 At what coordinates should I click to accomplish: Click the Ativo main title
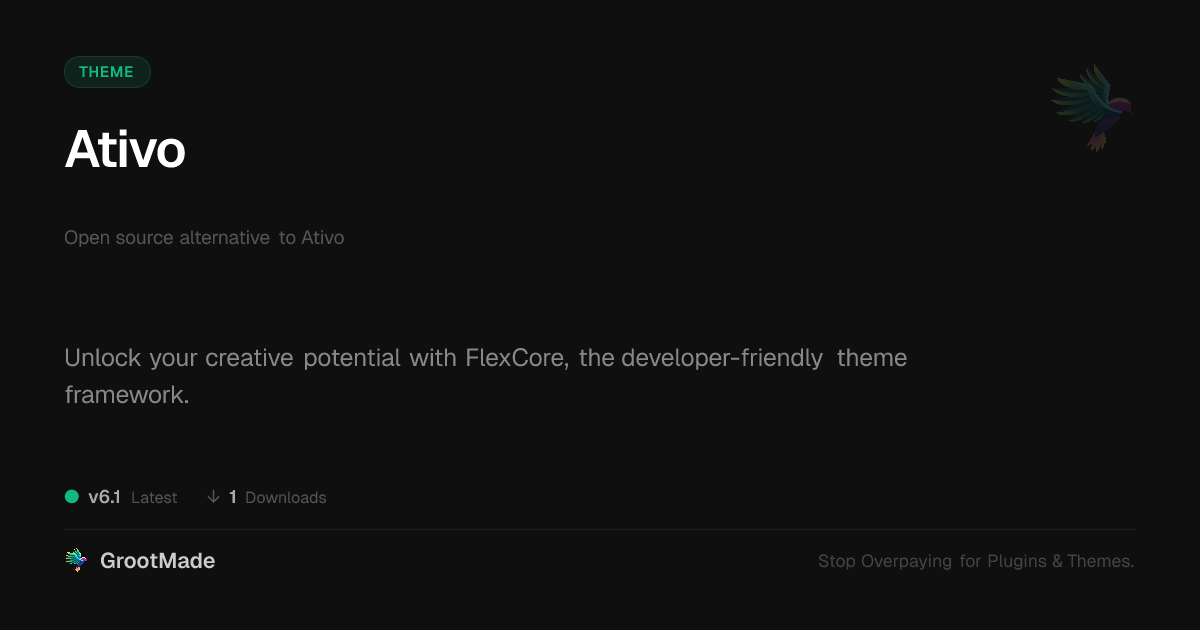pos(125,150)
